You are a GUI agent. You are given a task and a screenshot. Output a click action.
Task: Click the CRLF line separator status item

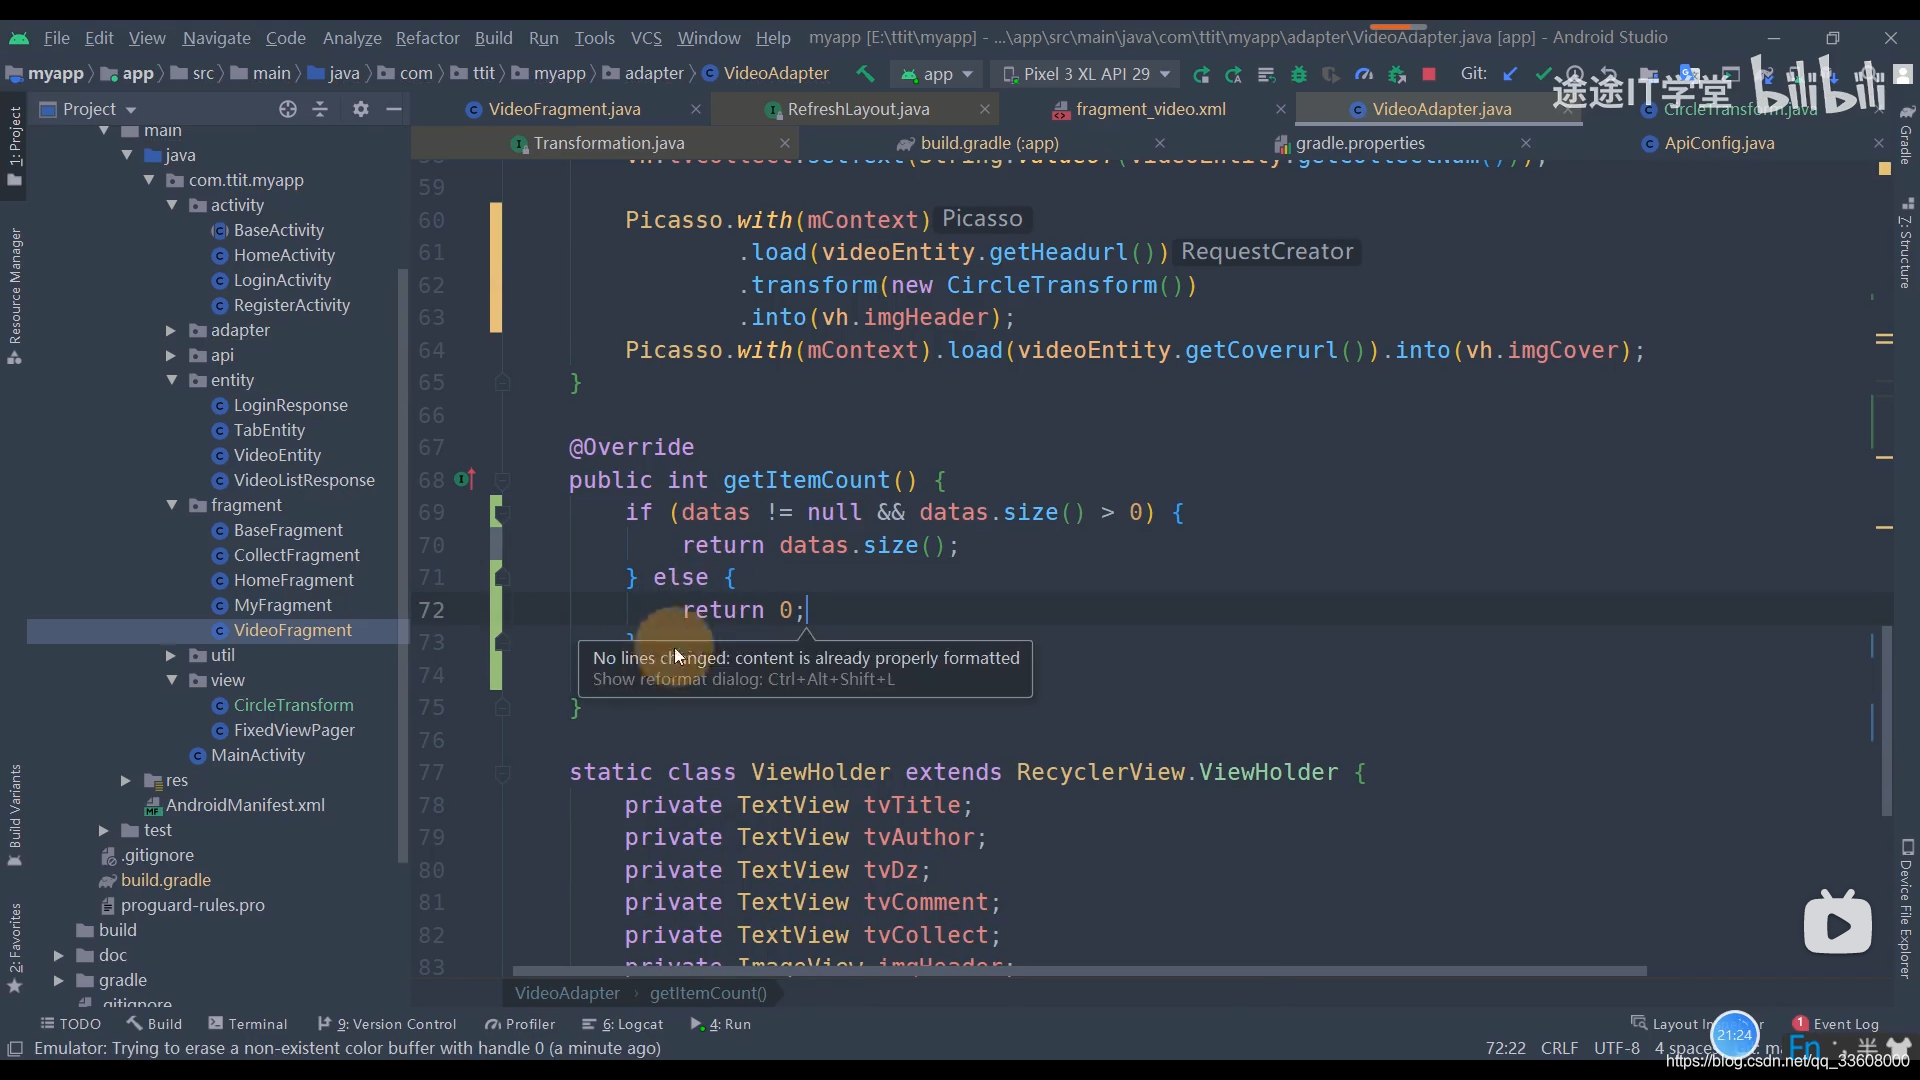[1559, 1048]
